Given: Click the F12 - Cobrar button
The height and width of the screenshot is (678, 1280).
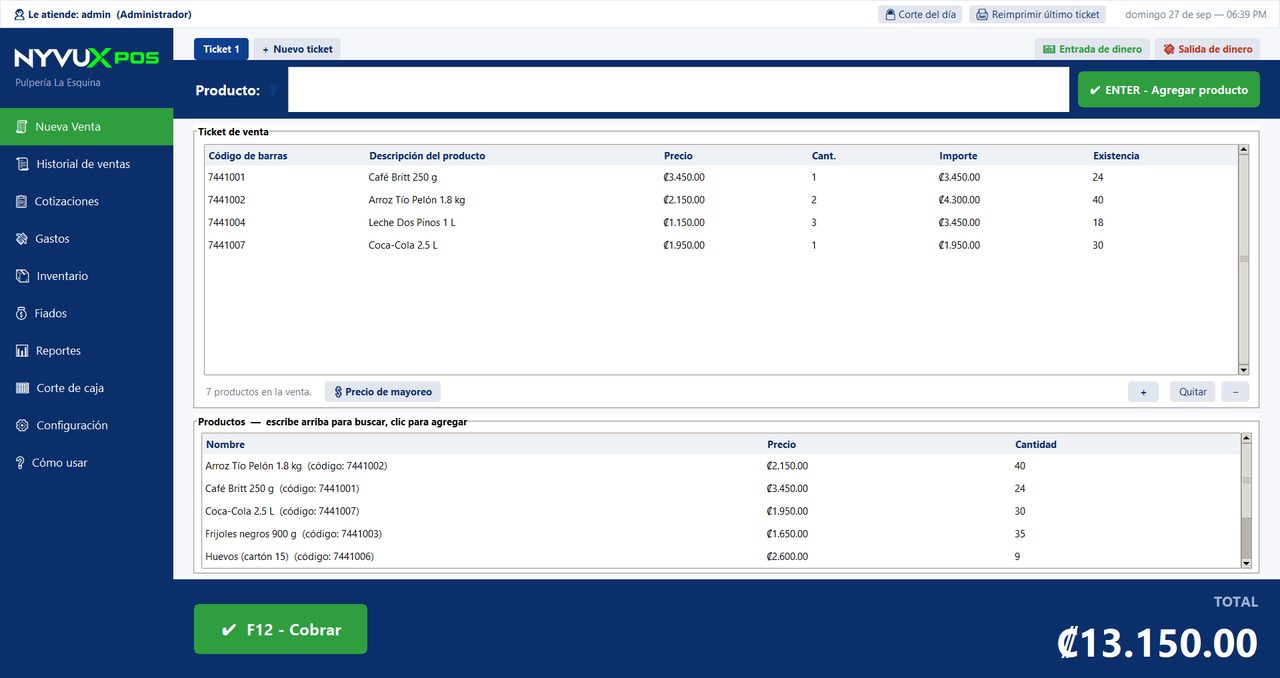Looking at the screenshot, I should tap(281, 629).
